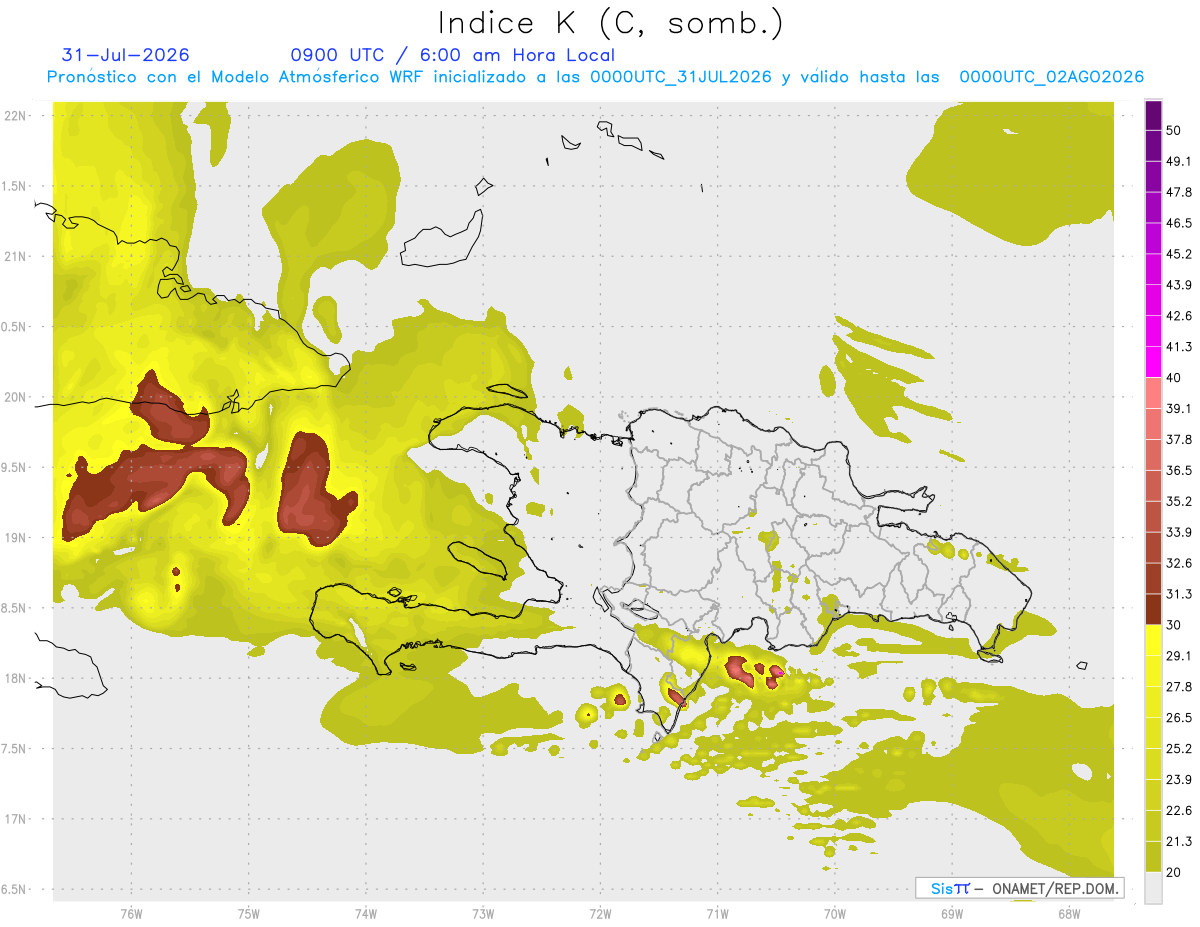Click the colorbar value "36.5"

(x=1179, y=470)
